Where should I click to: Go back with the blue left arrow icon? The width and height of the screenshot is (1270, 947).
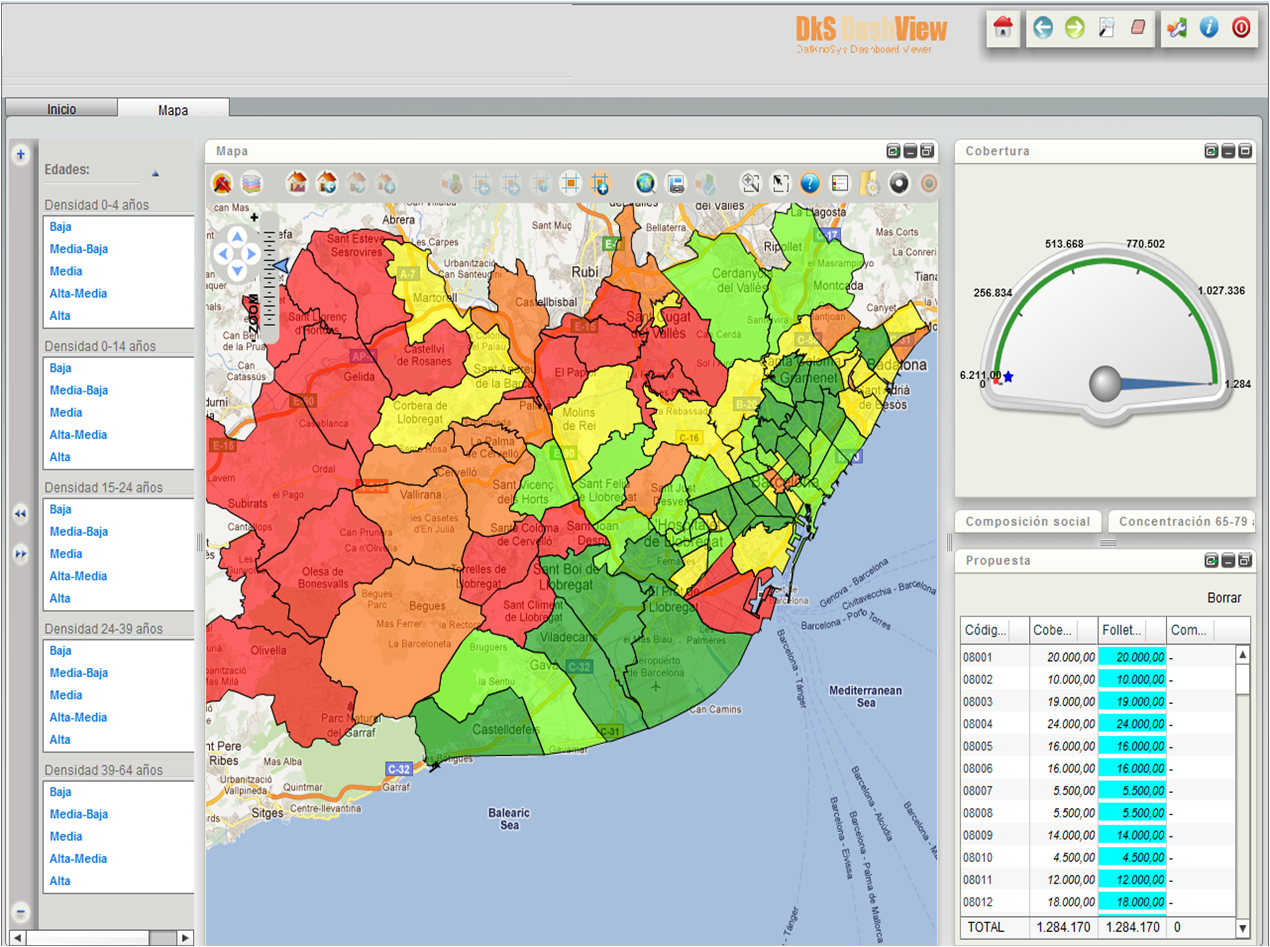click(x=1043, y=28)
